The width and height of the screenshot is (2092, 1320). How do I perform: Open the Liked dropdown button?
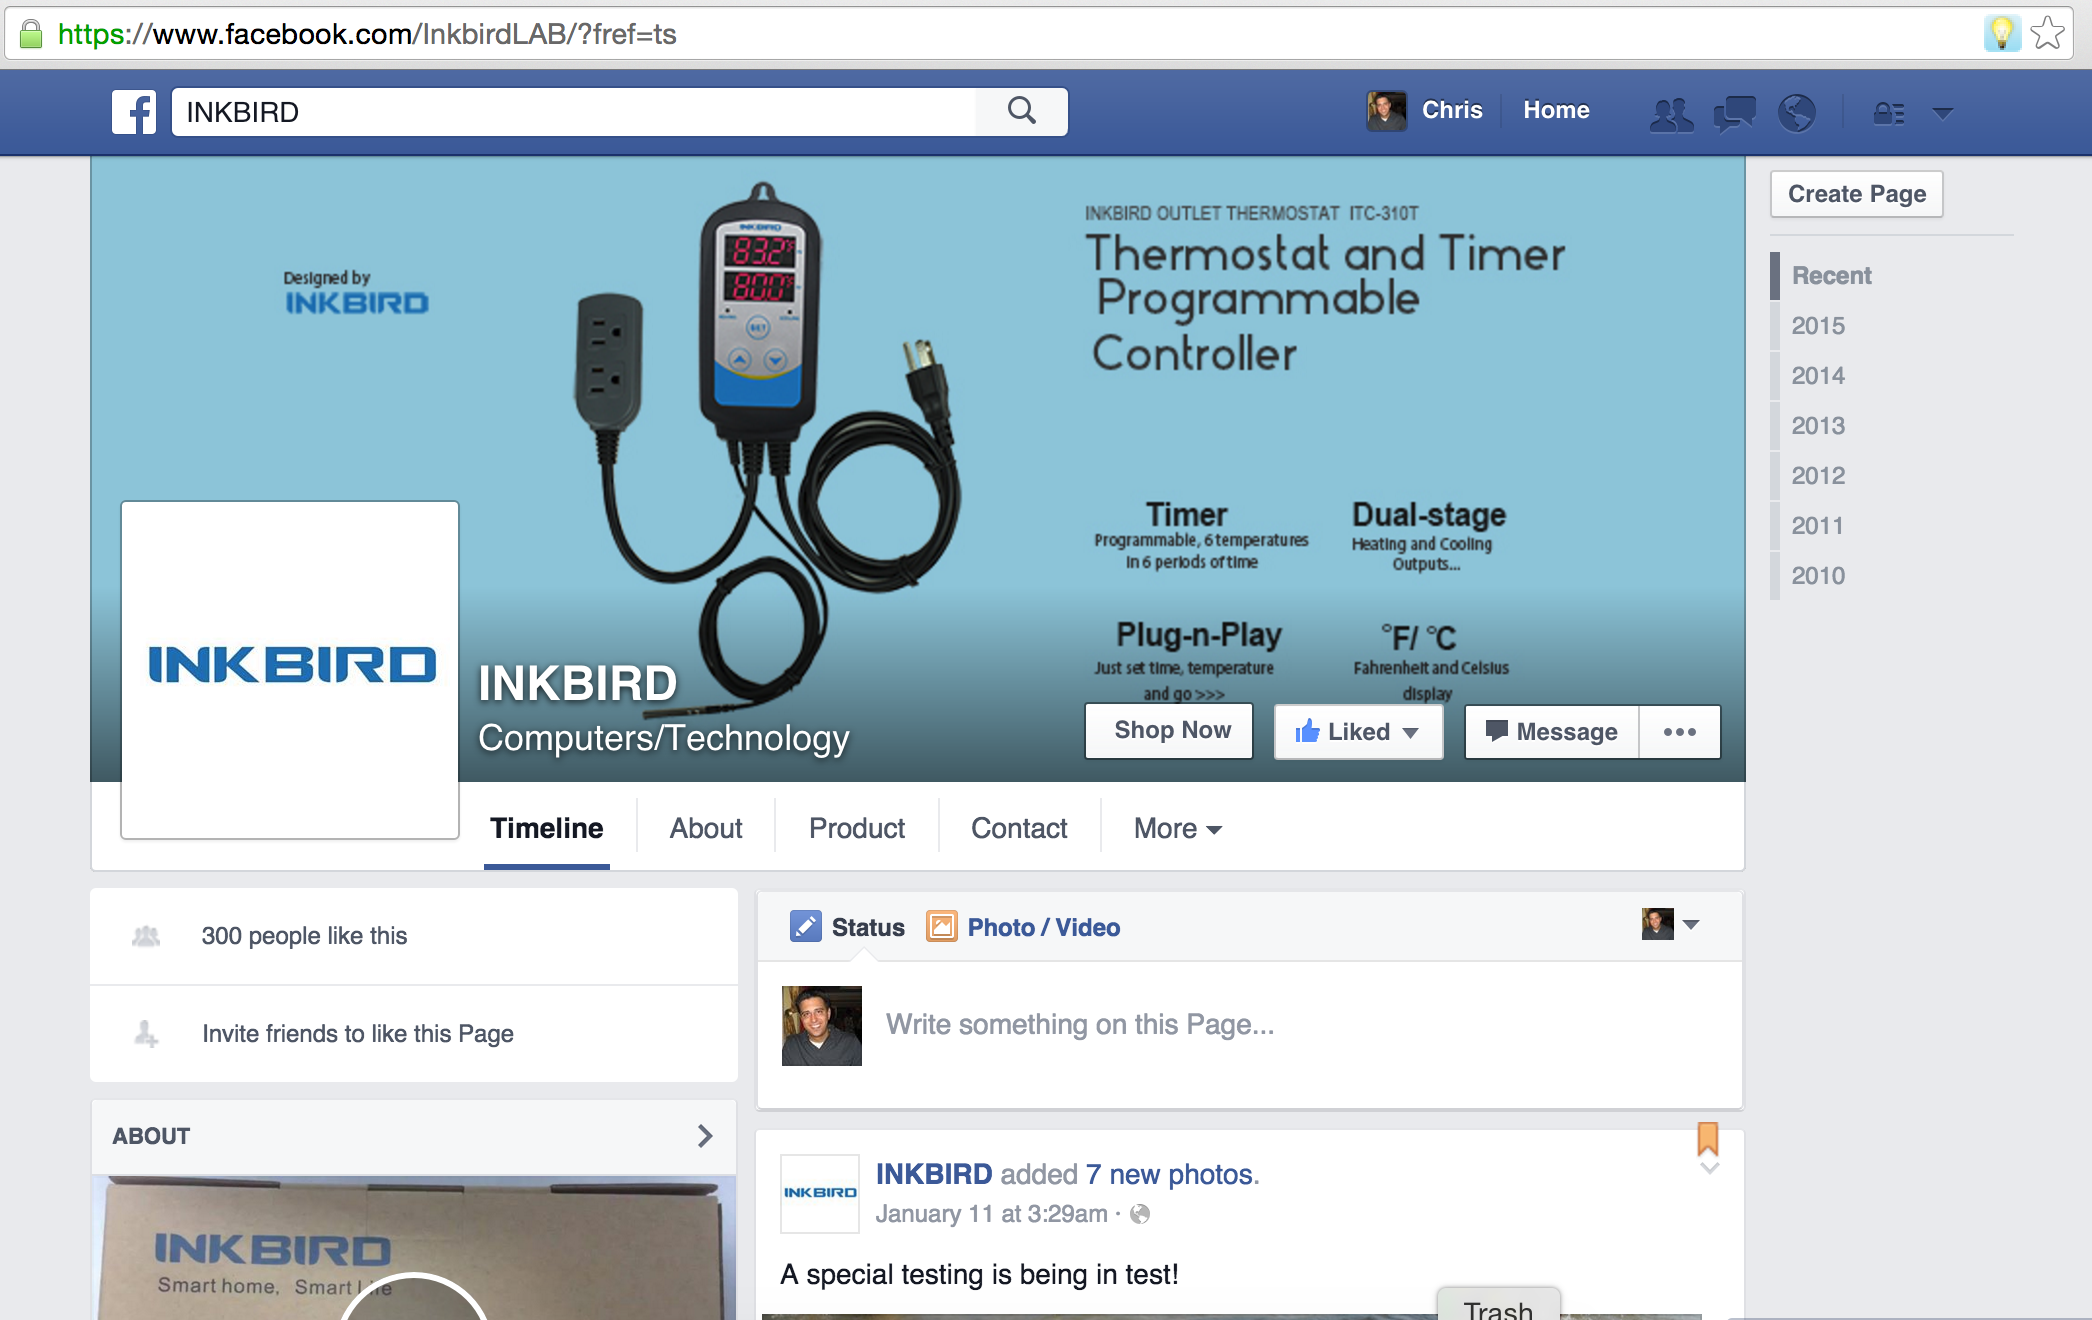pyautogui.click(x=1358, y=732)
